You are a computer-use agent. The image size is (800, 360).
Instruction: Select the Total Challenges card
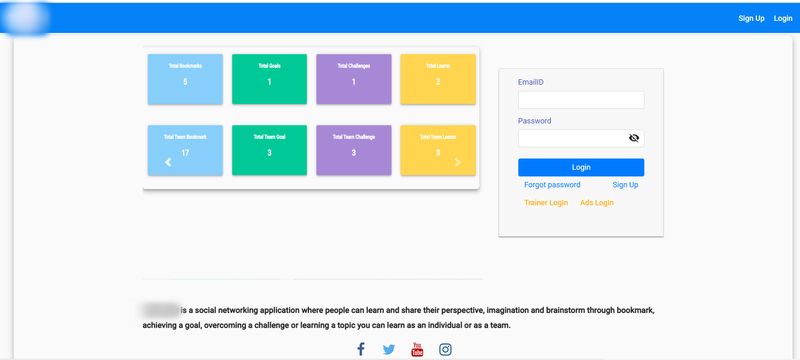pos(354,79)
